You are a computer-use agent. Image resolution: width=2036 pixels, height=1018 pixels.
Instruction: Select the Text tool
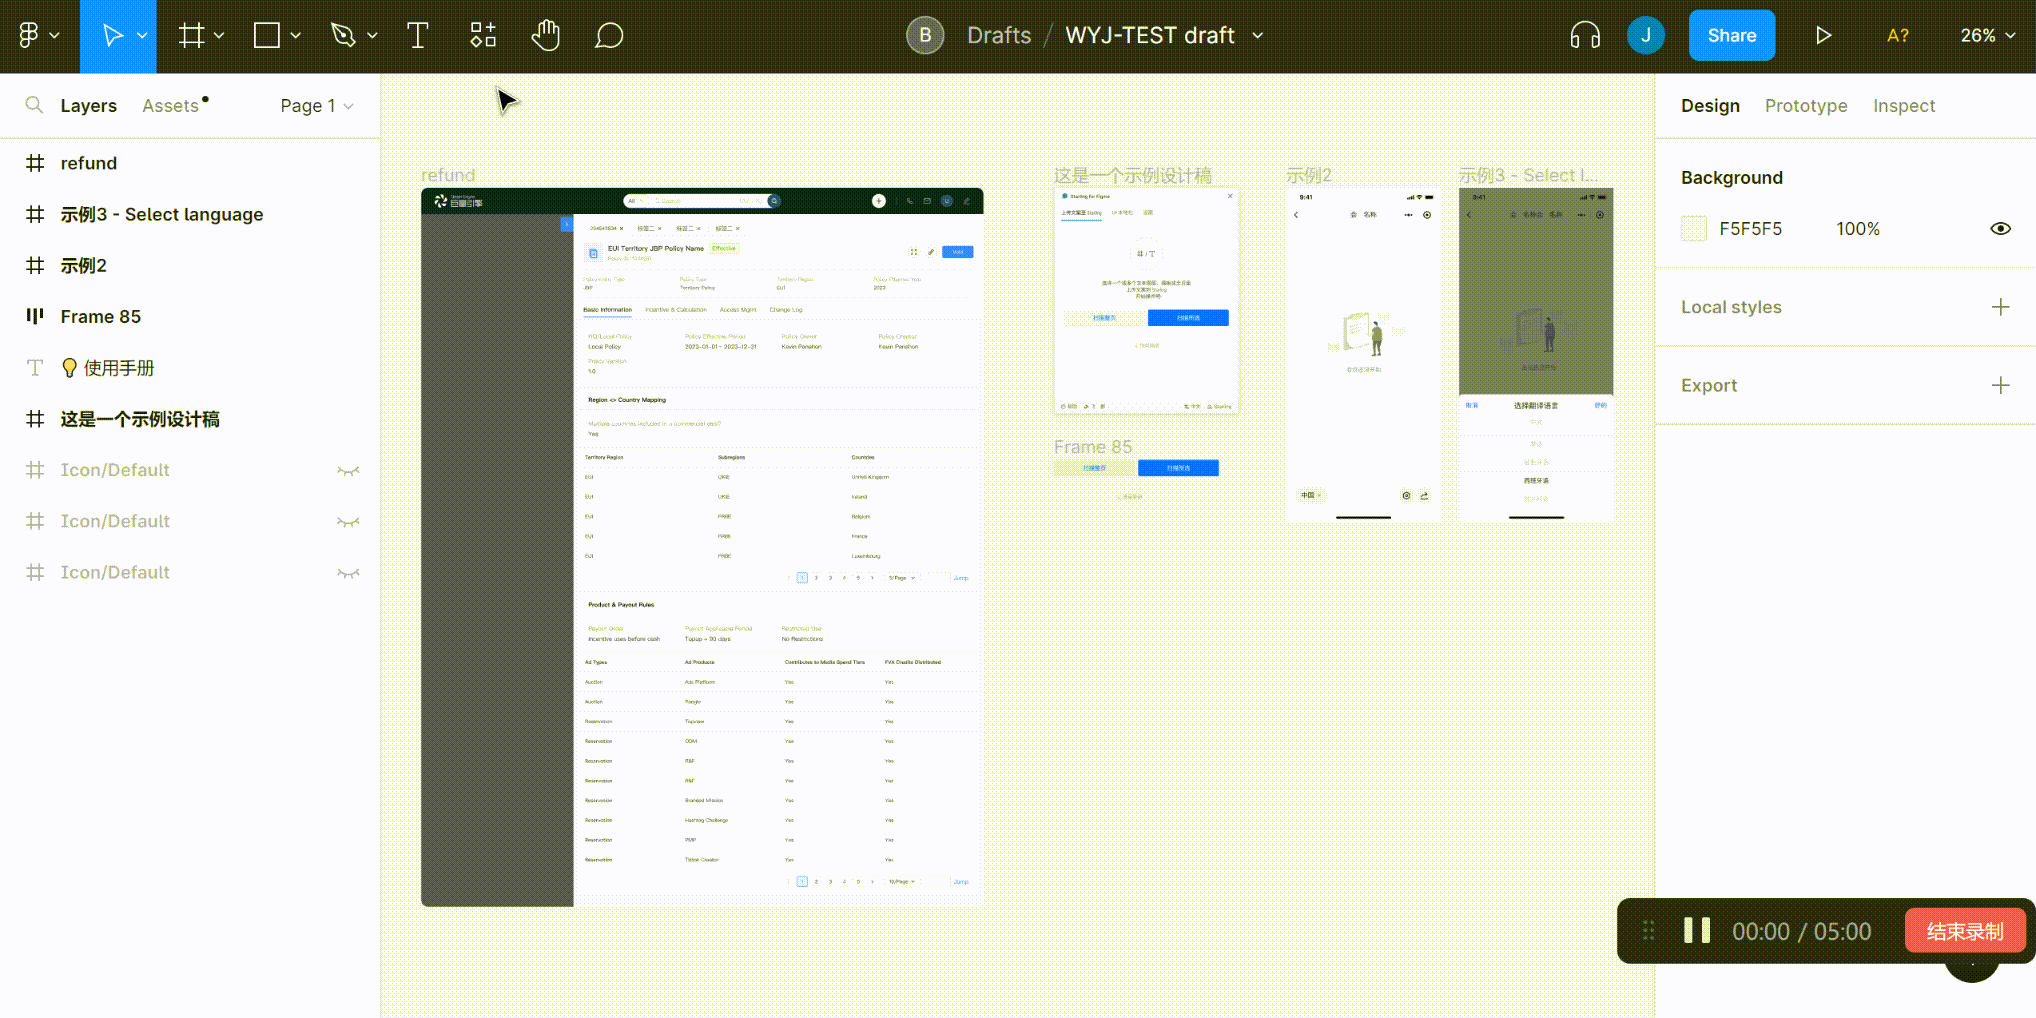click(x=418, y=36)
